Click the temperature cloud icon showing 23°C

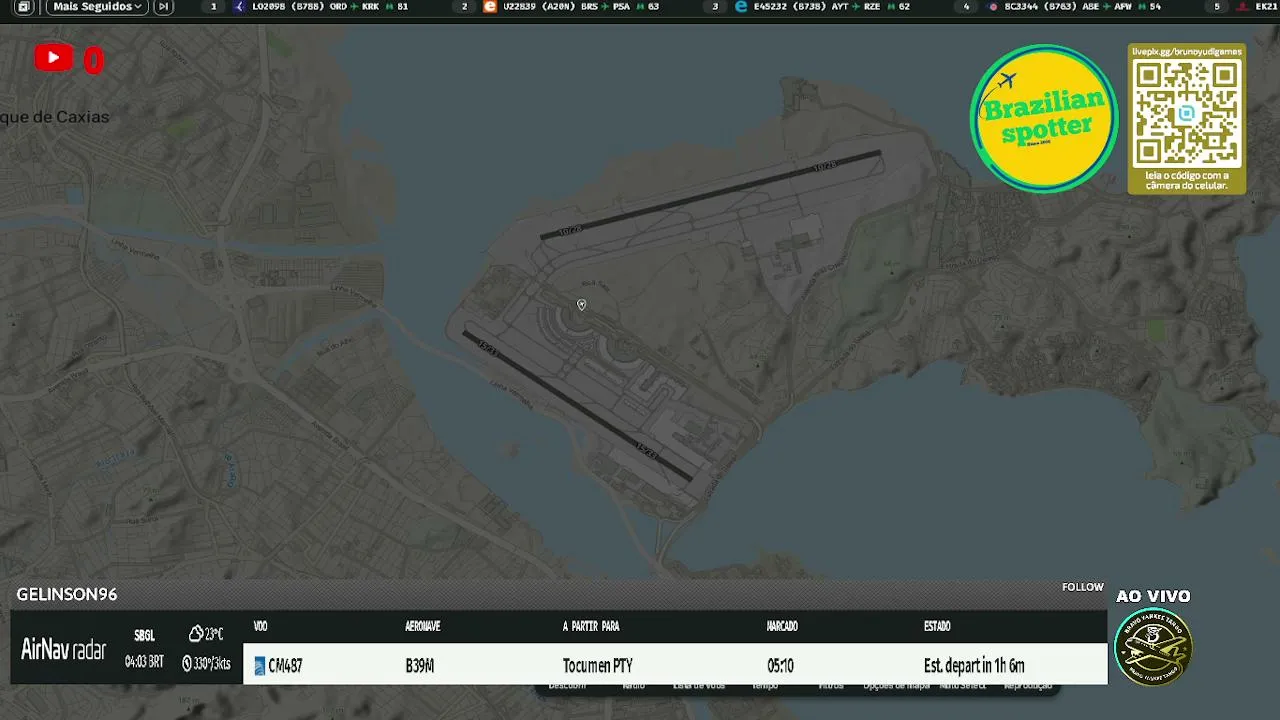196,634
